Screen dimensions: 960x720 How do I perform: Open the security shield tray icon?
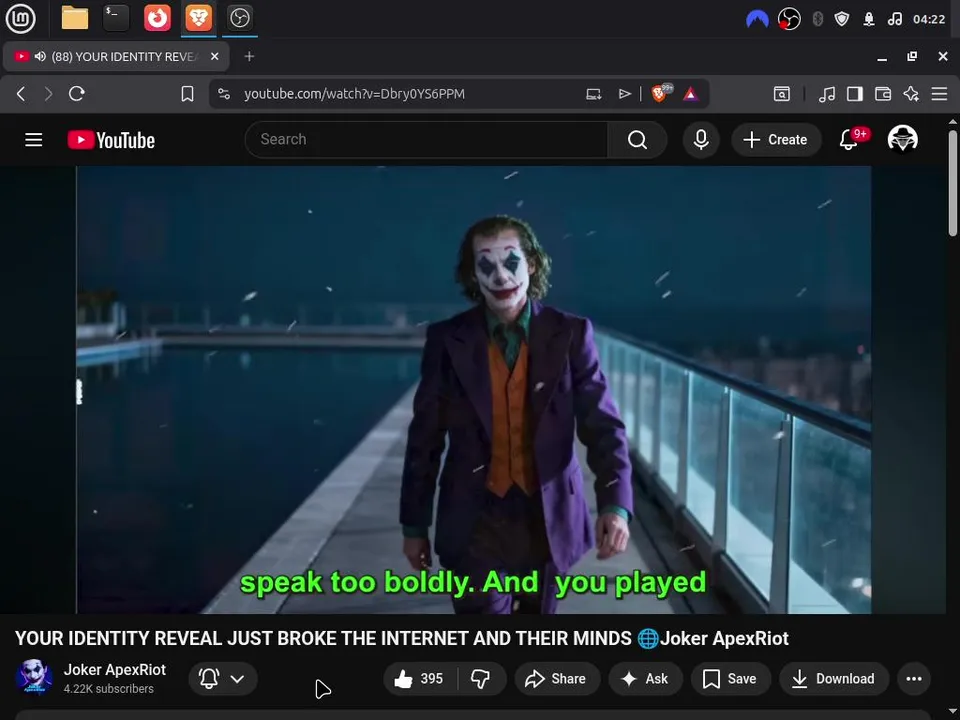[842, 20]
